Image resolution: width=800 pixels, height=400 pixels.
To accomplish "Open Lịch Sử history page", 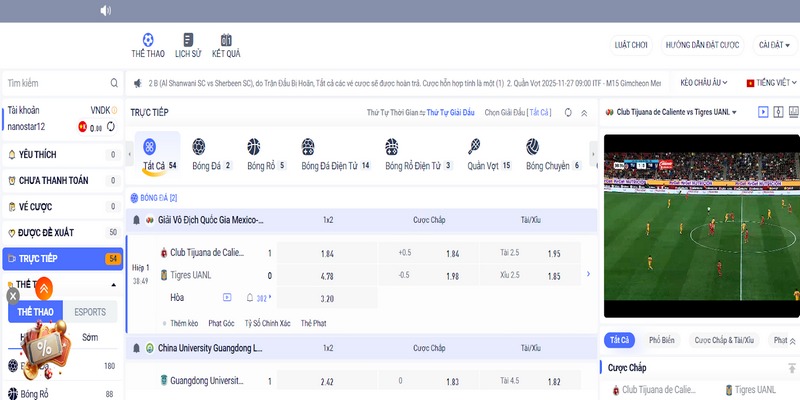I will tap(187, 45).
